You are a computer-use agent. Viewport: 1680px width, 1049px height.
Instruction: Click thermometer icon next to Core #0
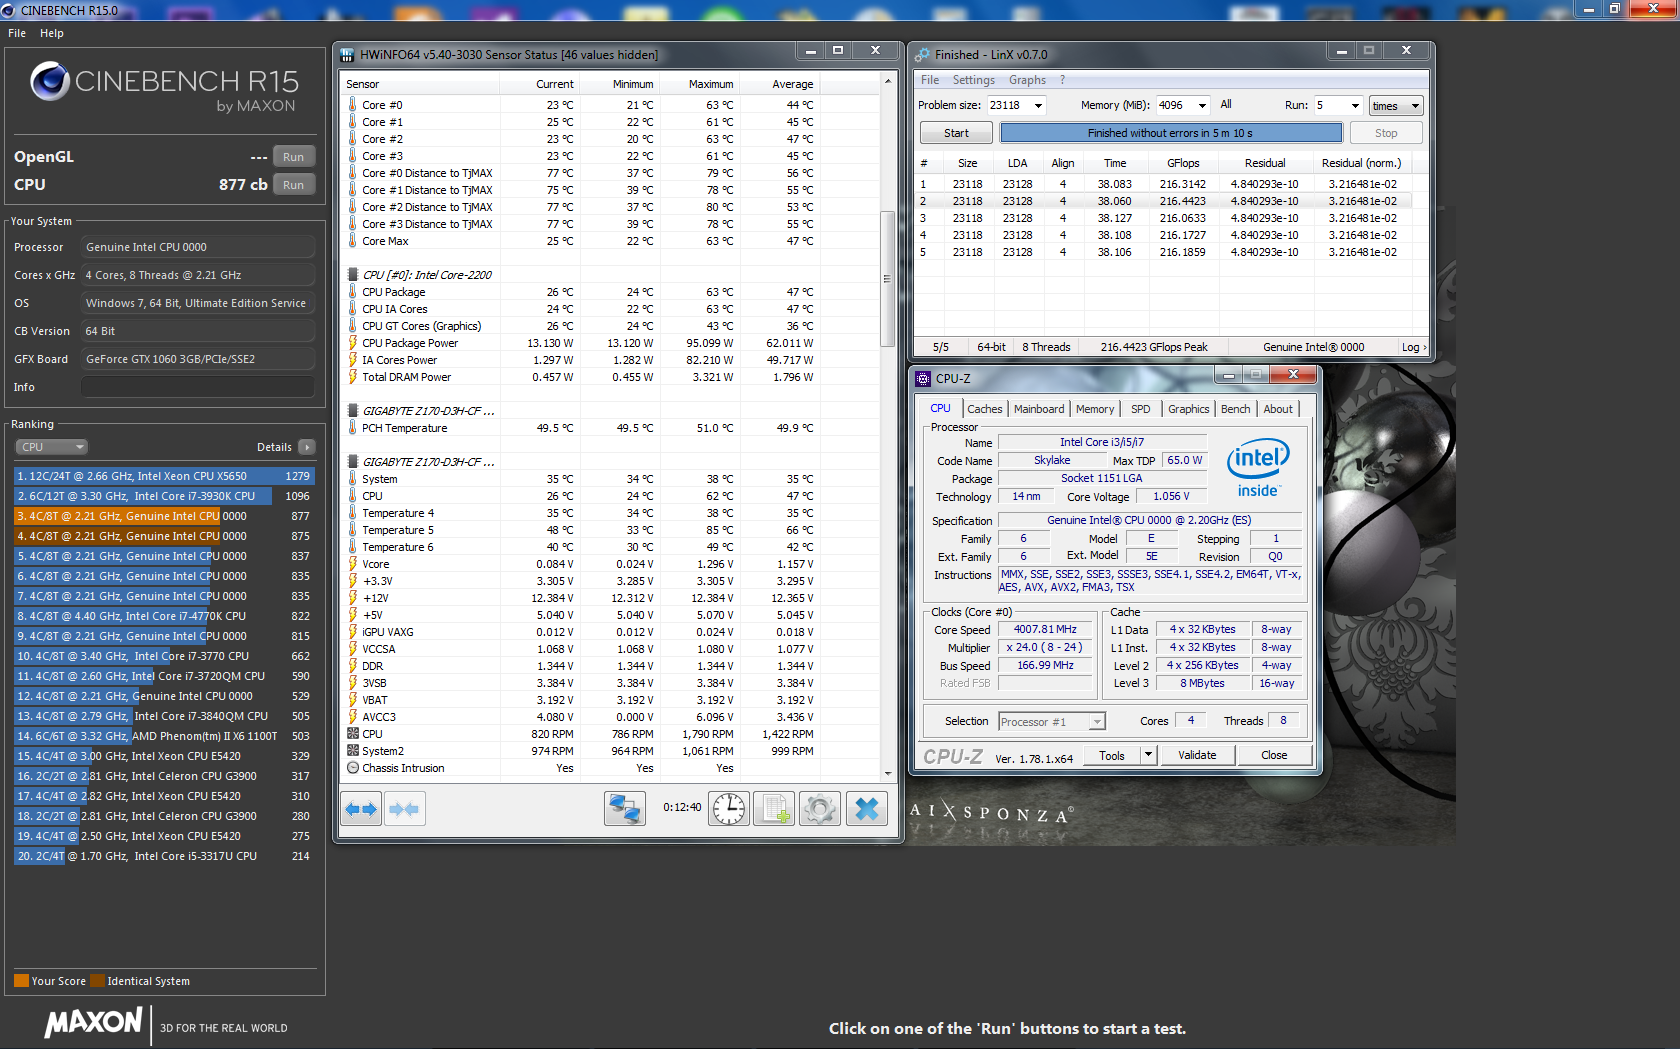353,105
